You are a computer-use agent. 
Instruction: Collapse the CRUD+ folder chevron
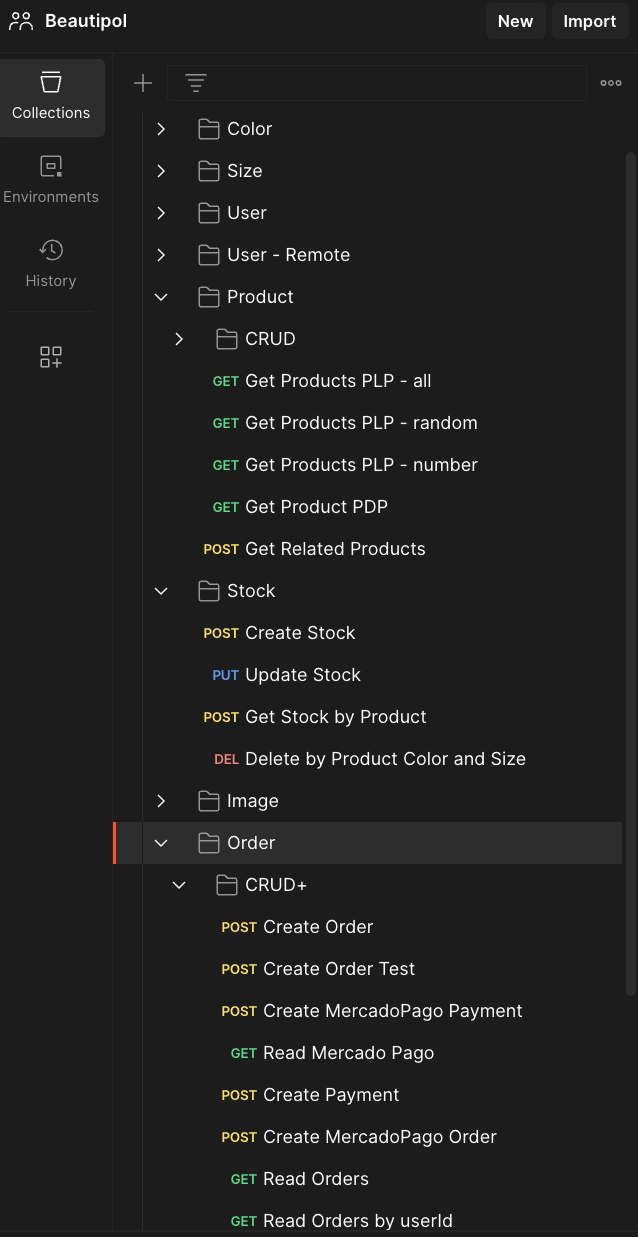point(179,885)
